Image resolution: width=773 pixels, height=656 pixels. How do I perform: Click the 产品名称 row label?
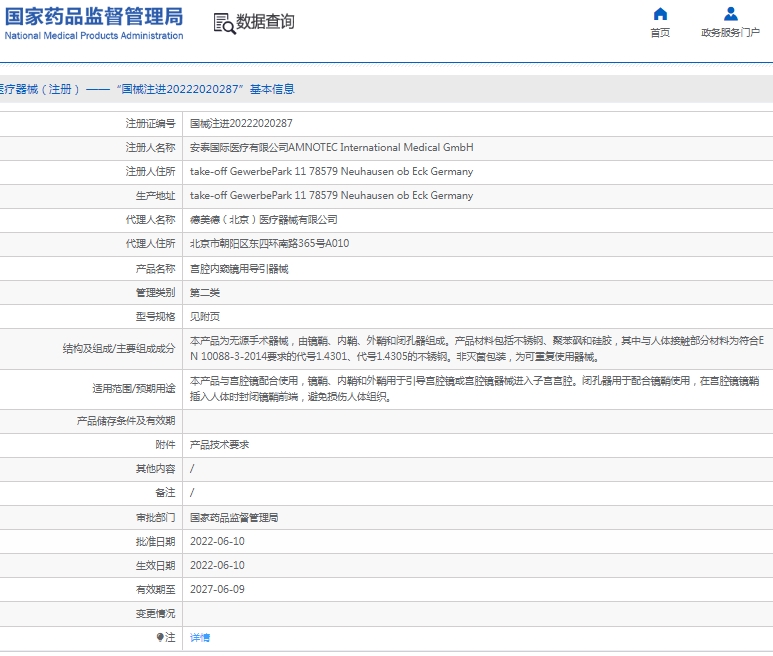155,269
